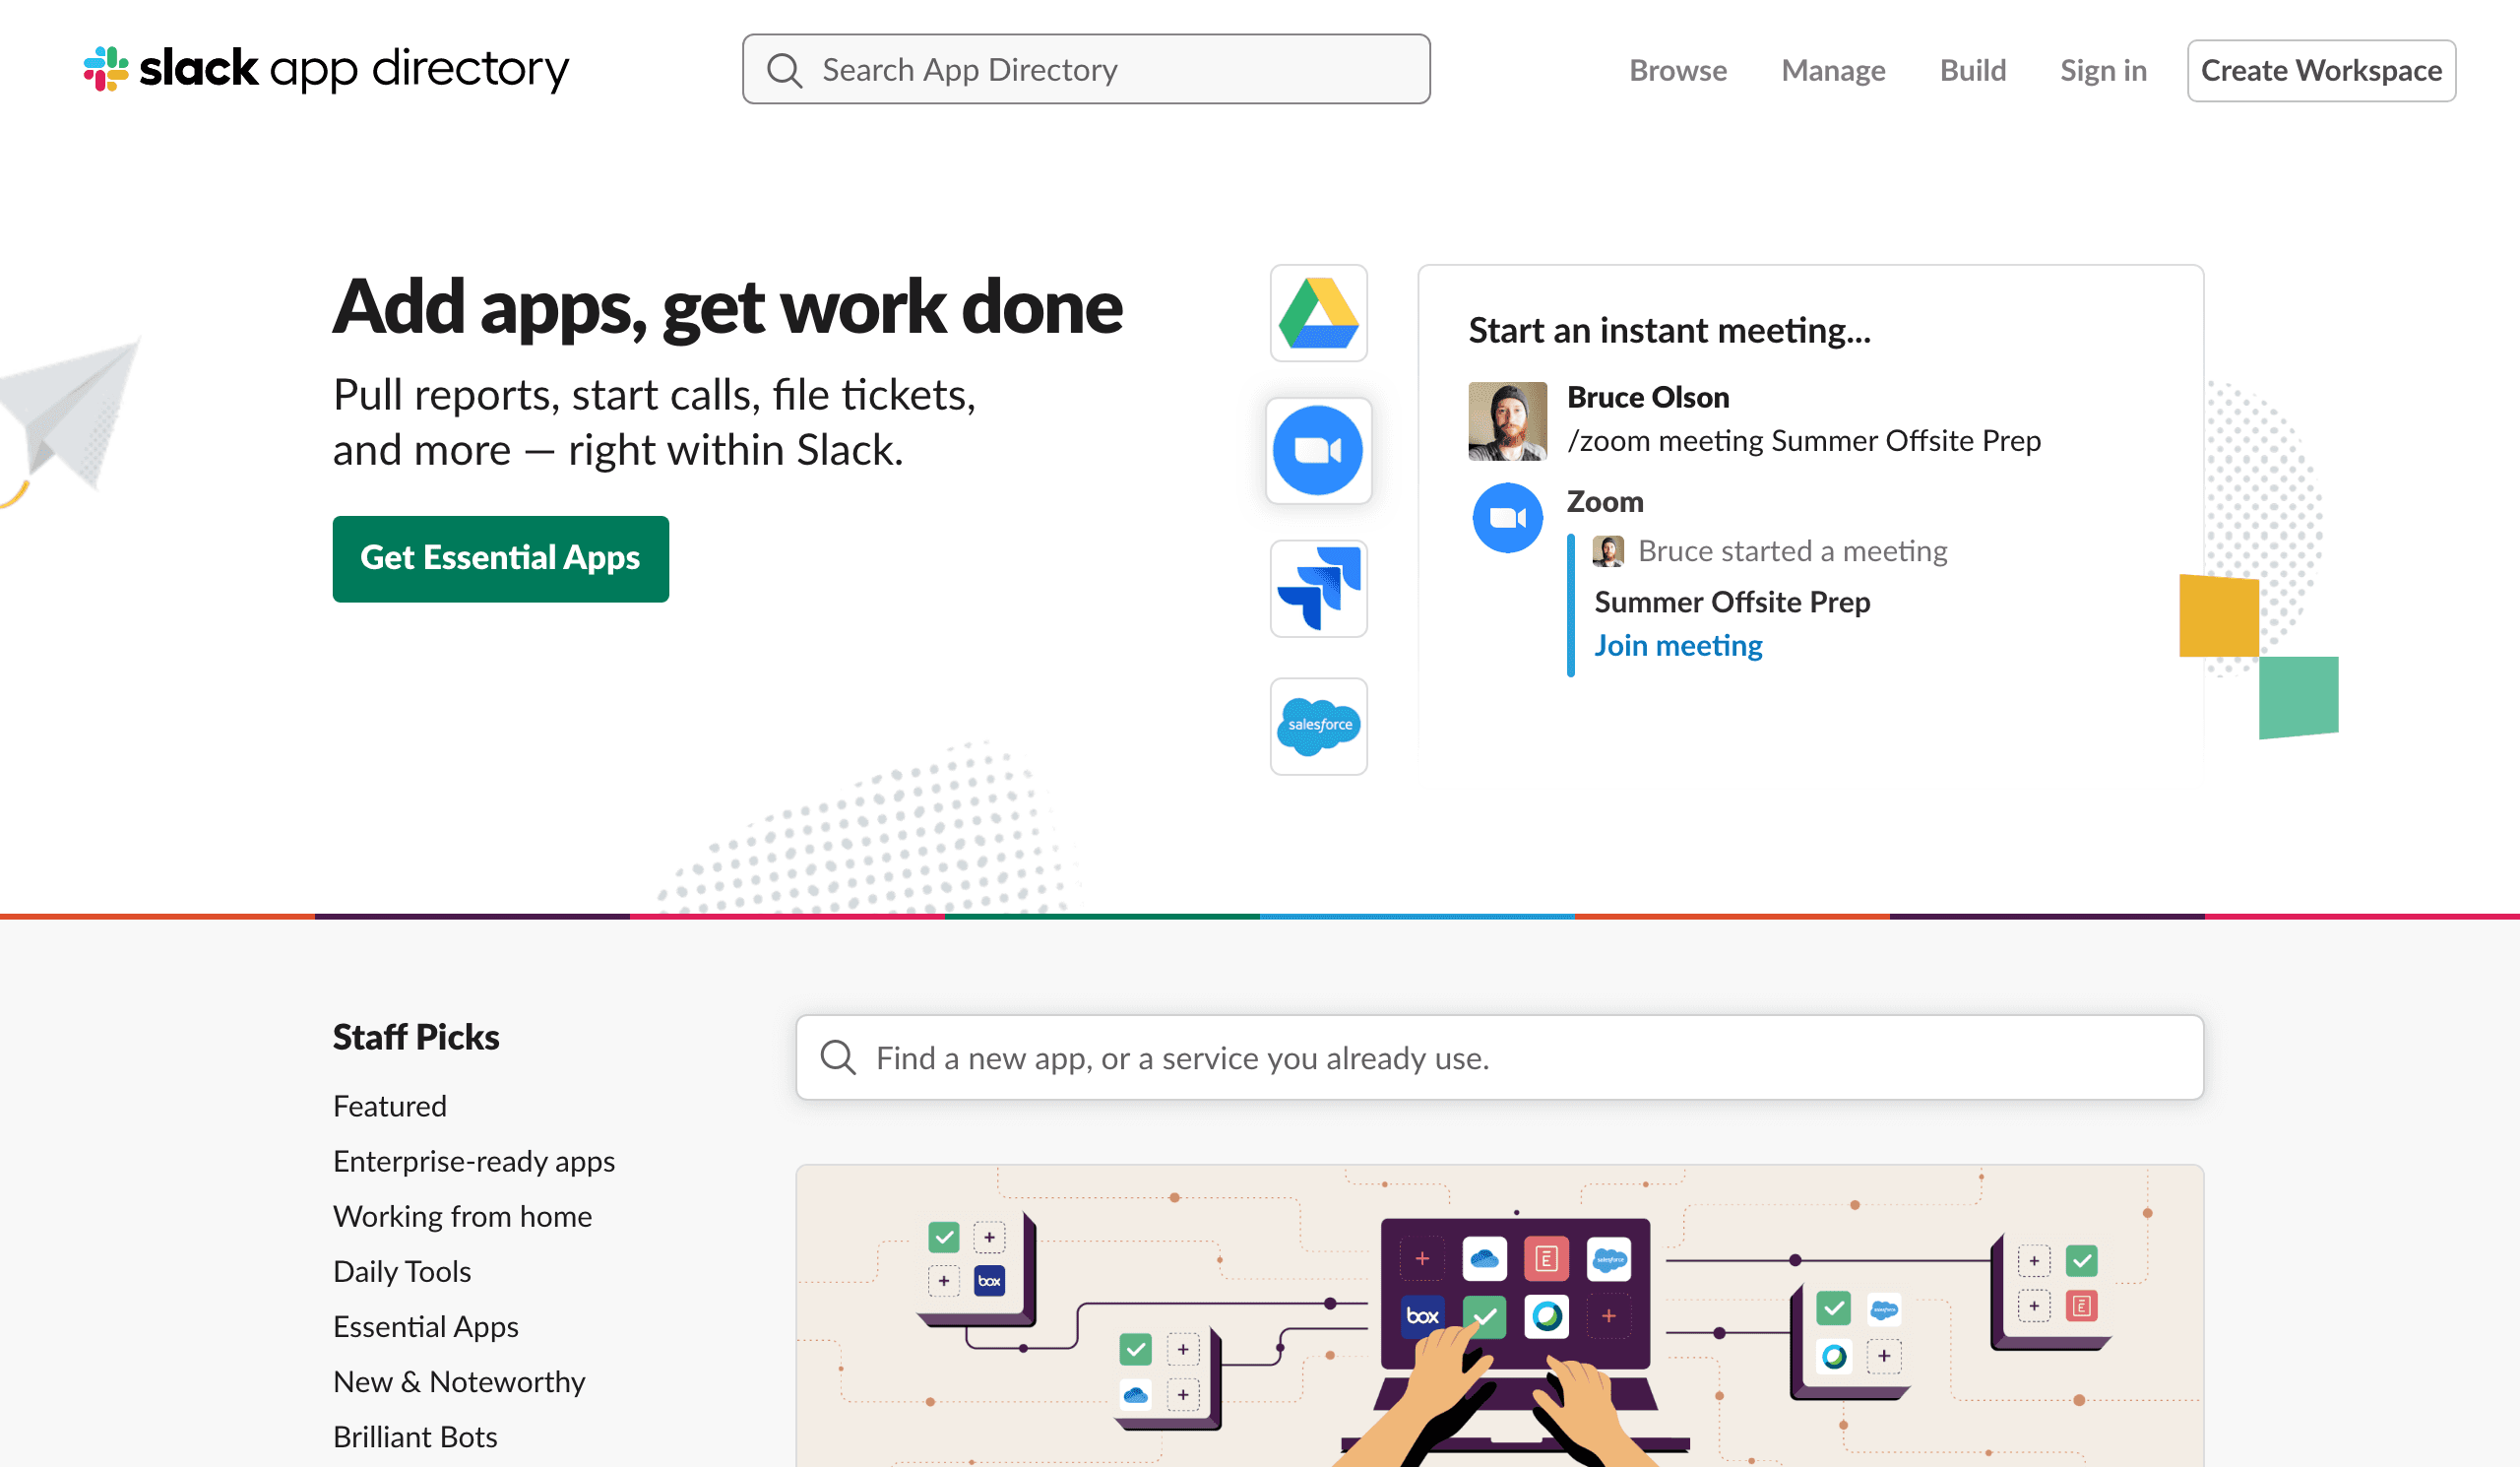Click the Join meeting link
Image resolution: width=2520 pixels, height=1467 pixels.
click(x=1678, y=646)
